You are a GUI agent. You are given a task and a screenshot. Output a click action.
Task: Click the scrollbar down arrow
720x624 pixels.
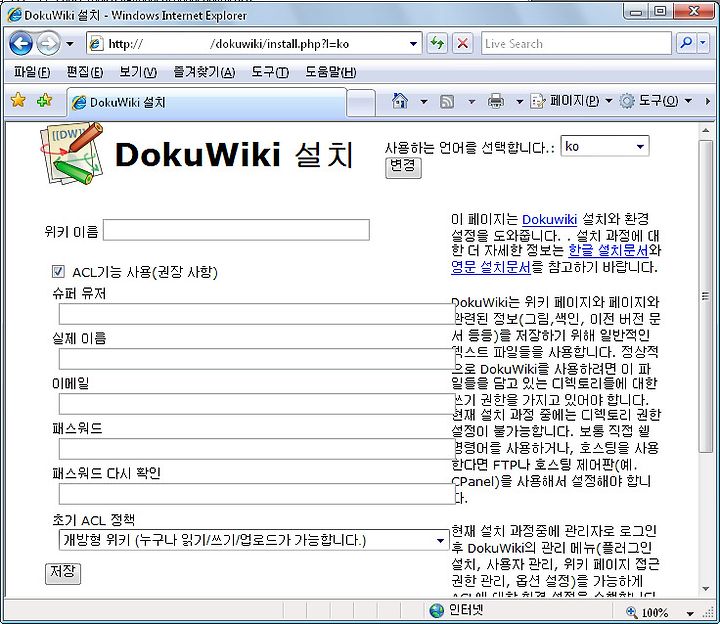(x=705, y=589)
